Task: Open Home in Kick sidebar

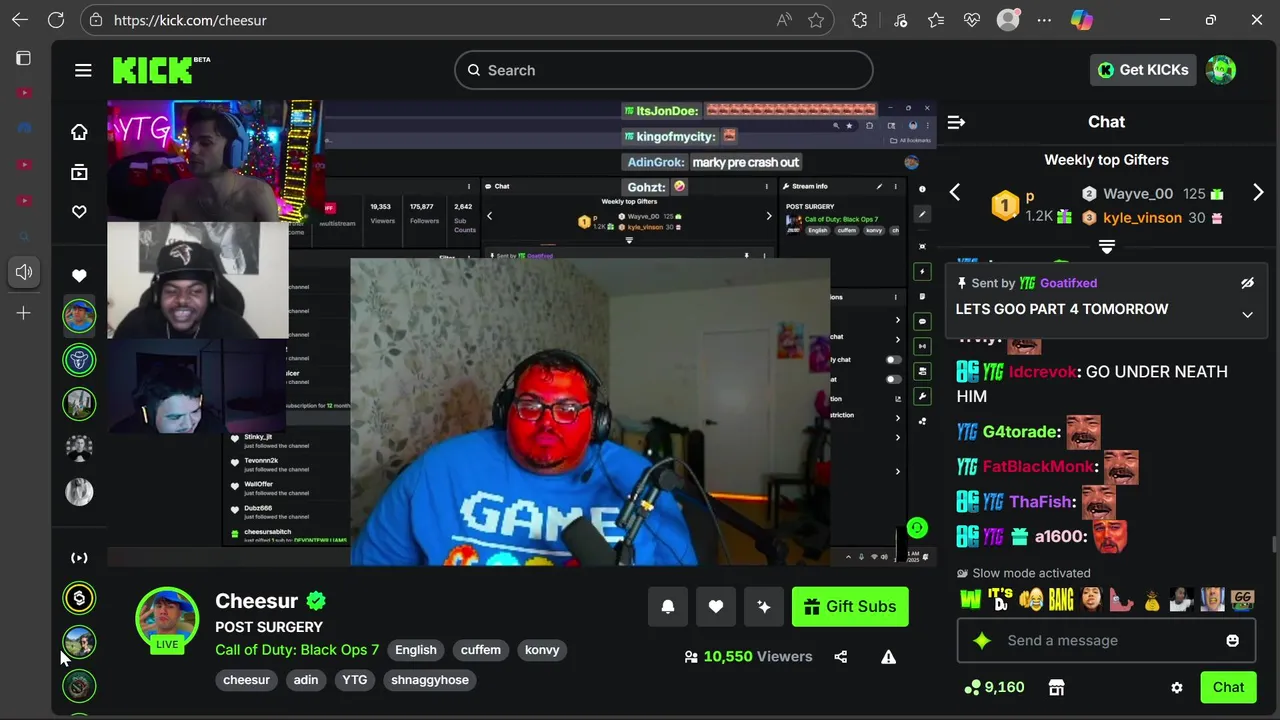Action: (x=79, y=132)
